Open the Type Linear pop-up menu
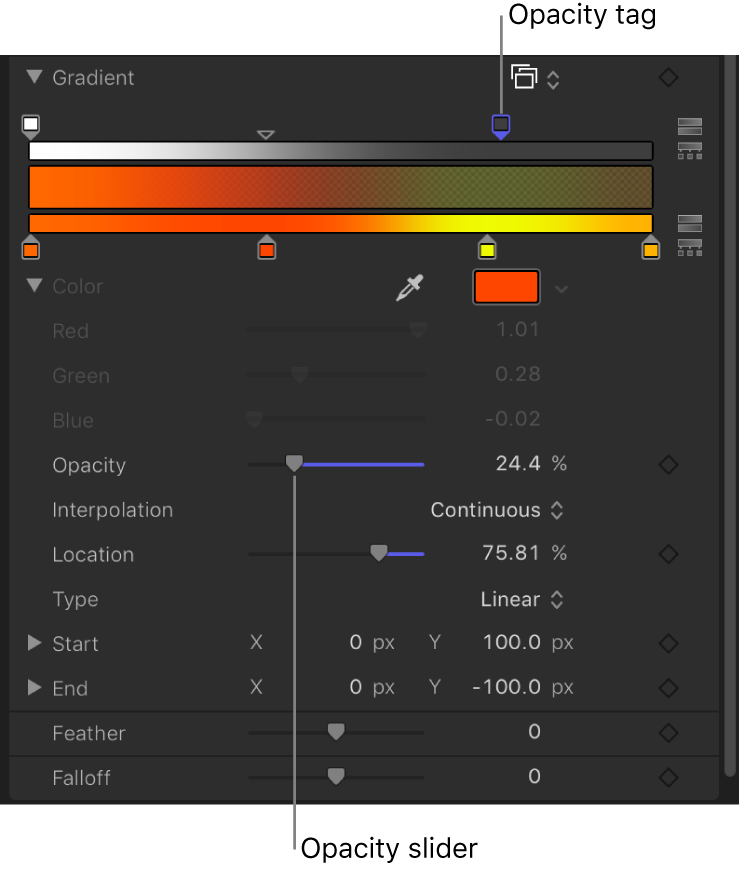Screen dimensions: 739x870 522,600
